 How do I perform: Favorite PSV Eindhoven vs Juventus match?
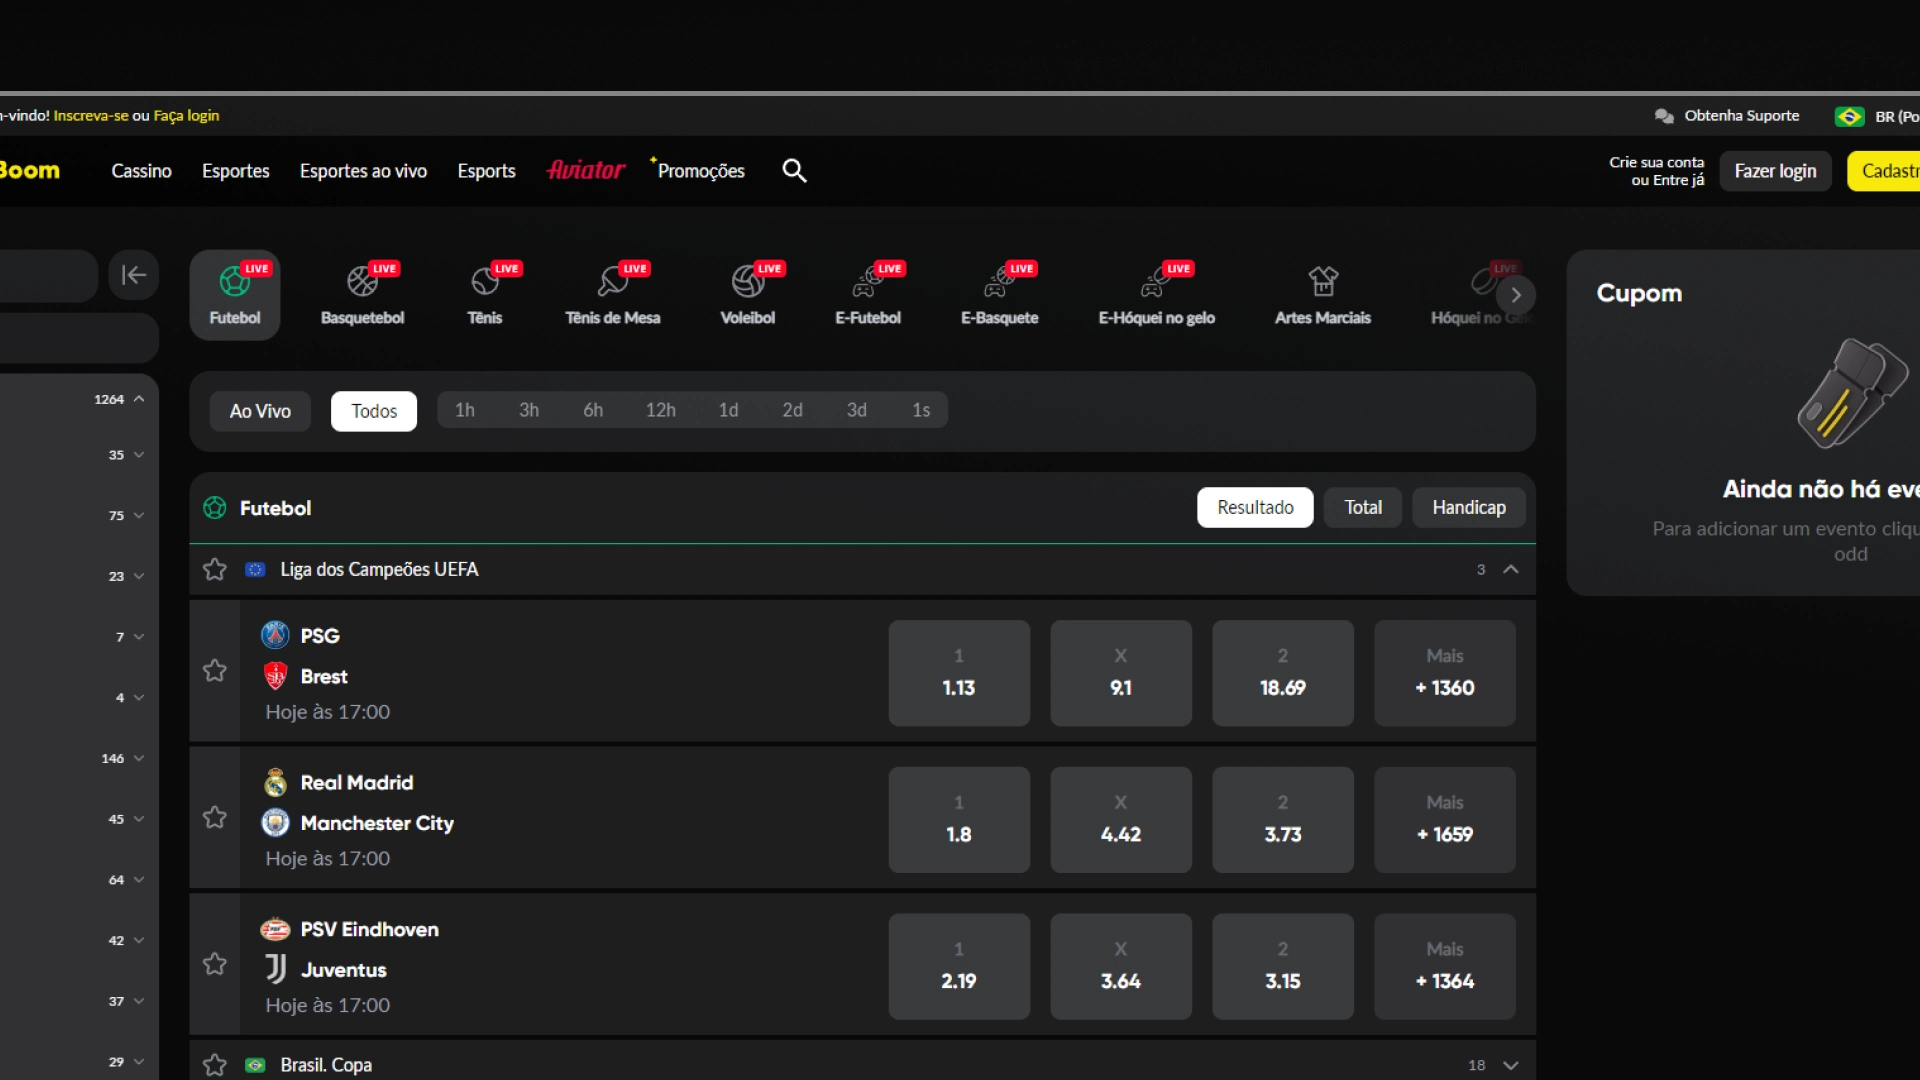[215, 964]
